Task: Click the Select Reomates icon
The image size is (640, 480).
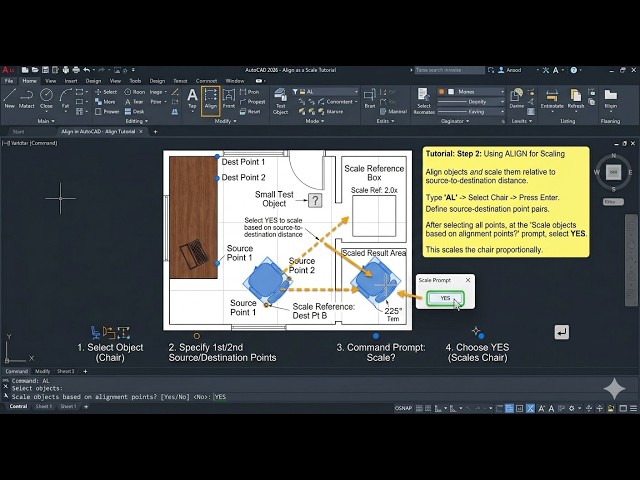Action: click(424, 101)
